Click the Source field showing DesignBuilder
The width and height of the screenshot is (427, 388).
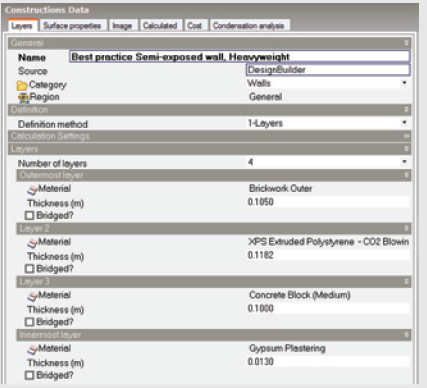click(328, 70)
